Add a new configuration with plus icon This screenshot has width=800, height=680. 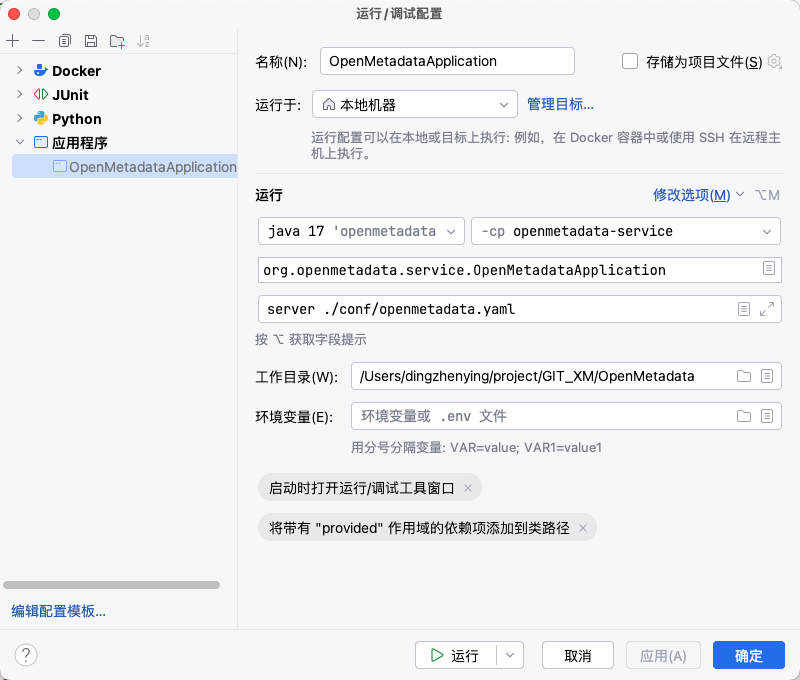[x=13, y=41]
